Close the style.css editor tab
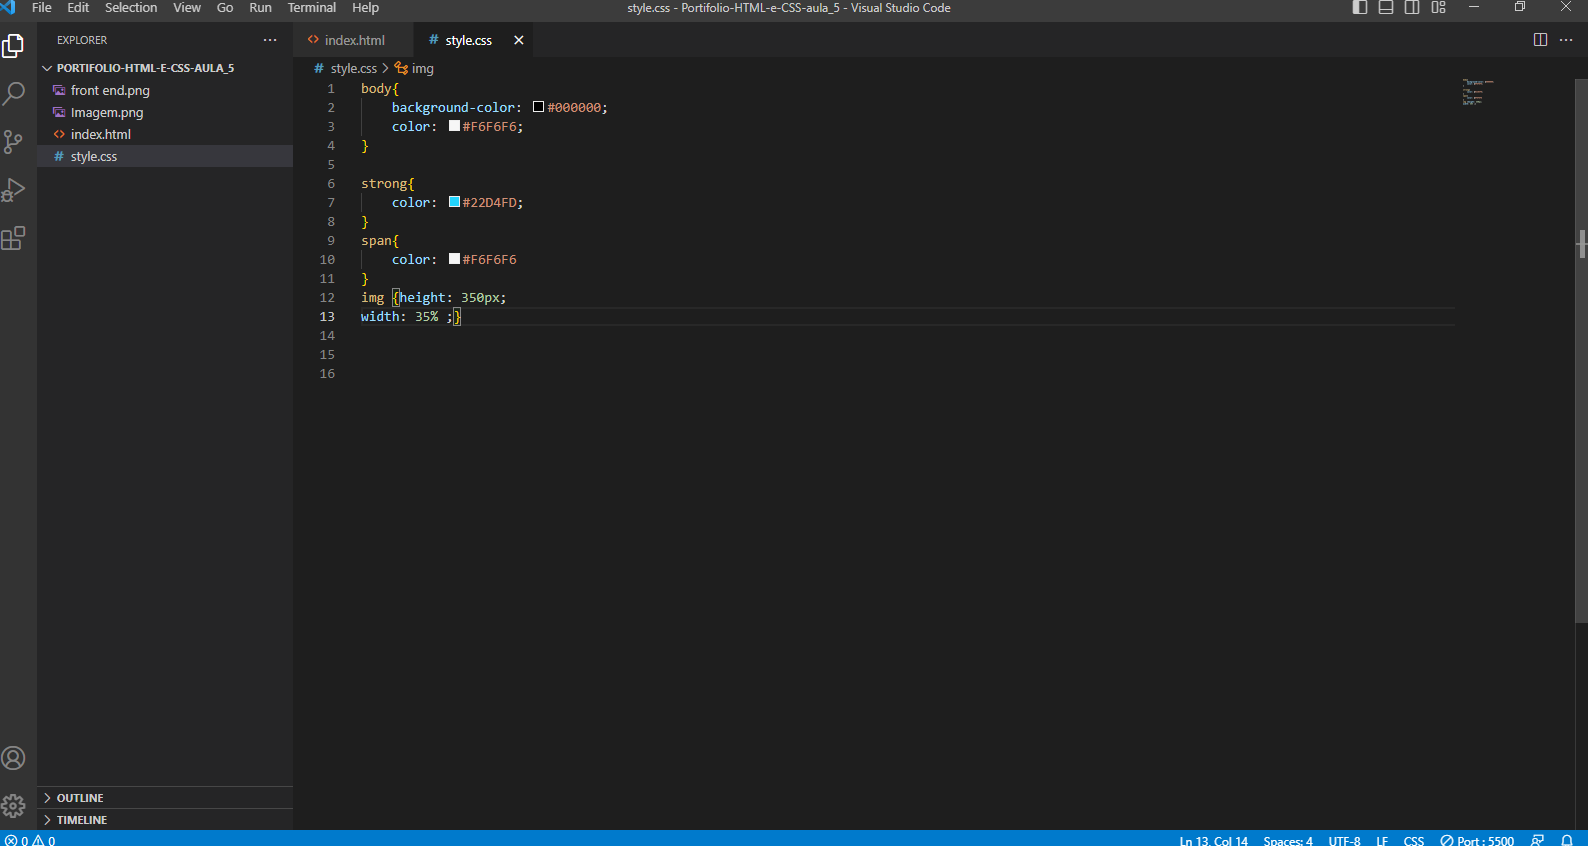The image size is (1588, 846). coord(519,40)
